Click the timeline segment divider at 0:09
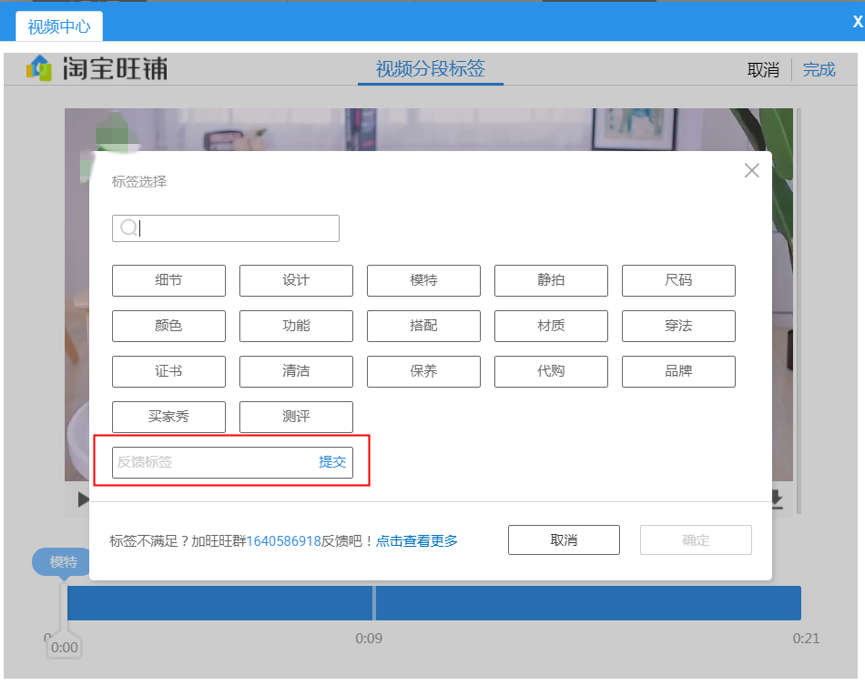The image size is (865, 696). pos(373,603)
